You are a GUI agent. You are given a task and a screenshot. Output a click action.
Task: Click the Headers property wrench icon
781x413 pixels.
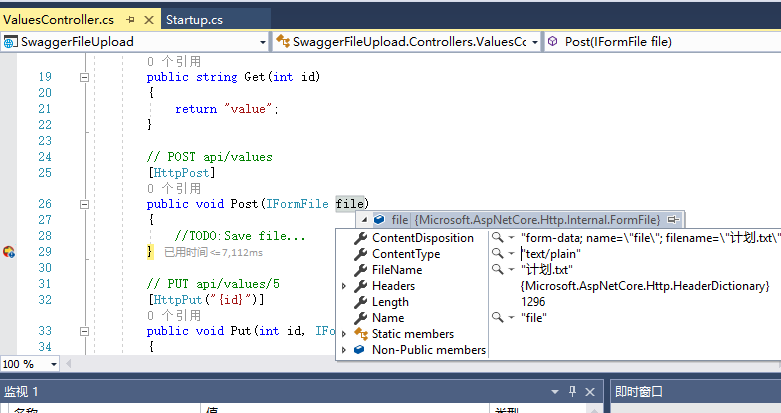point(360,286)
